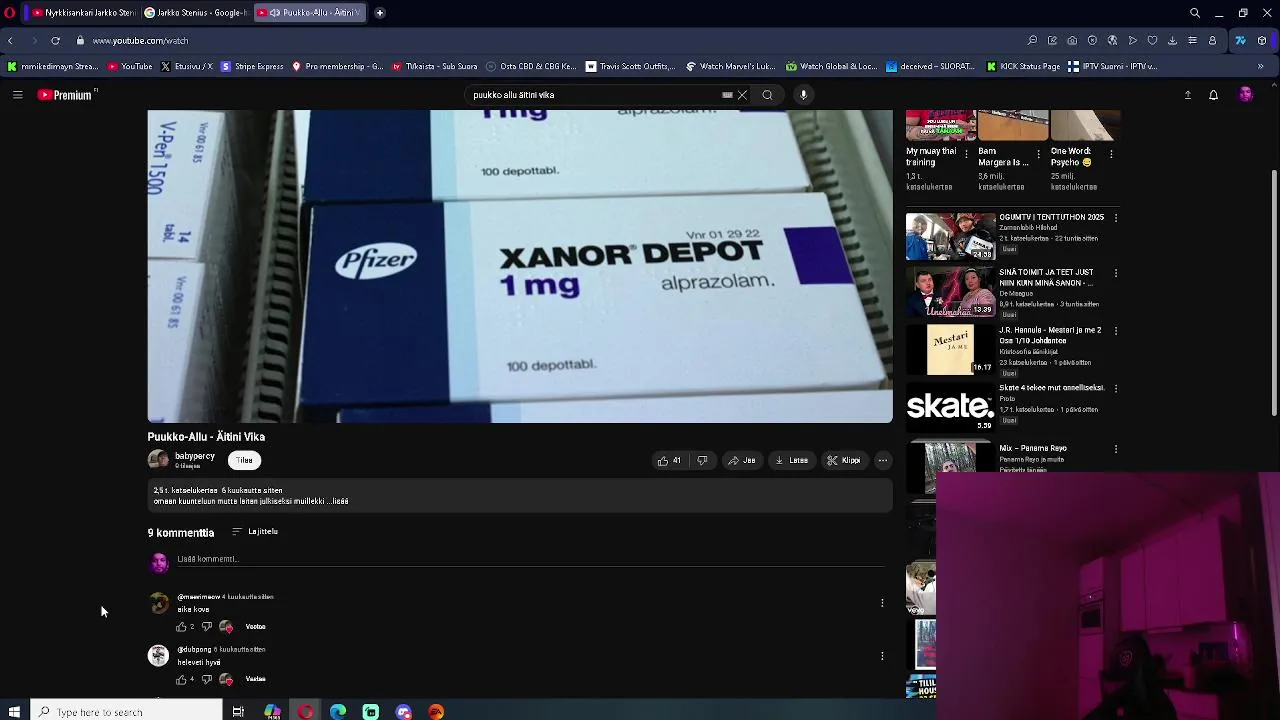This screenshot has width=1280, height=720.
Task: Open Opera tab search magnifier
Action: coord(1195,13)
